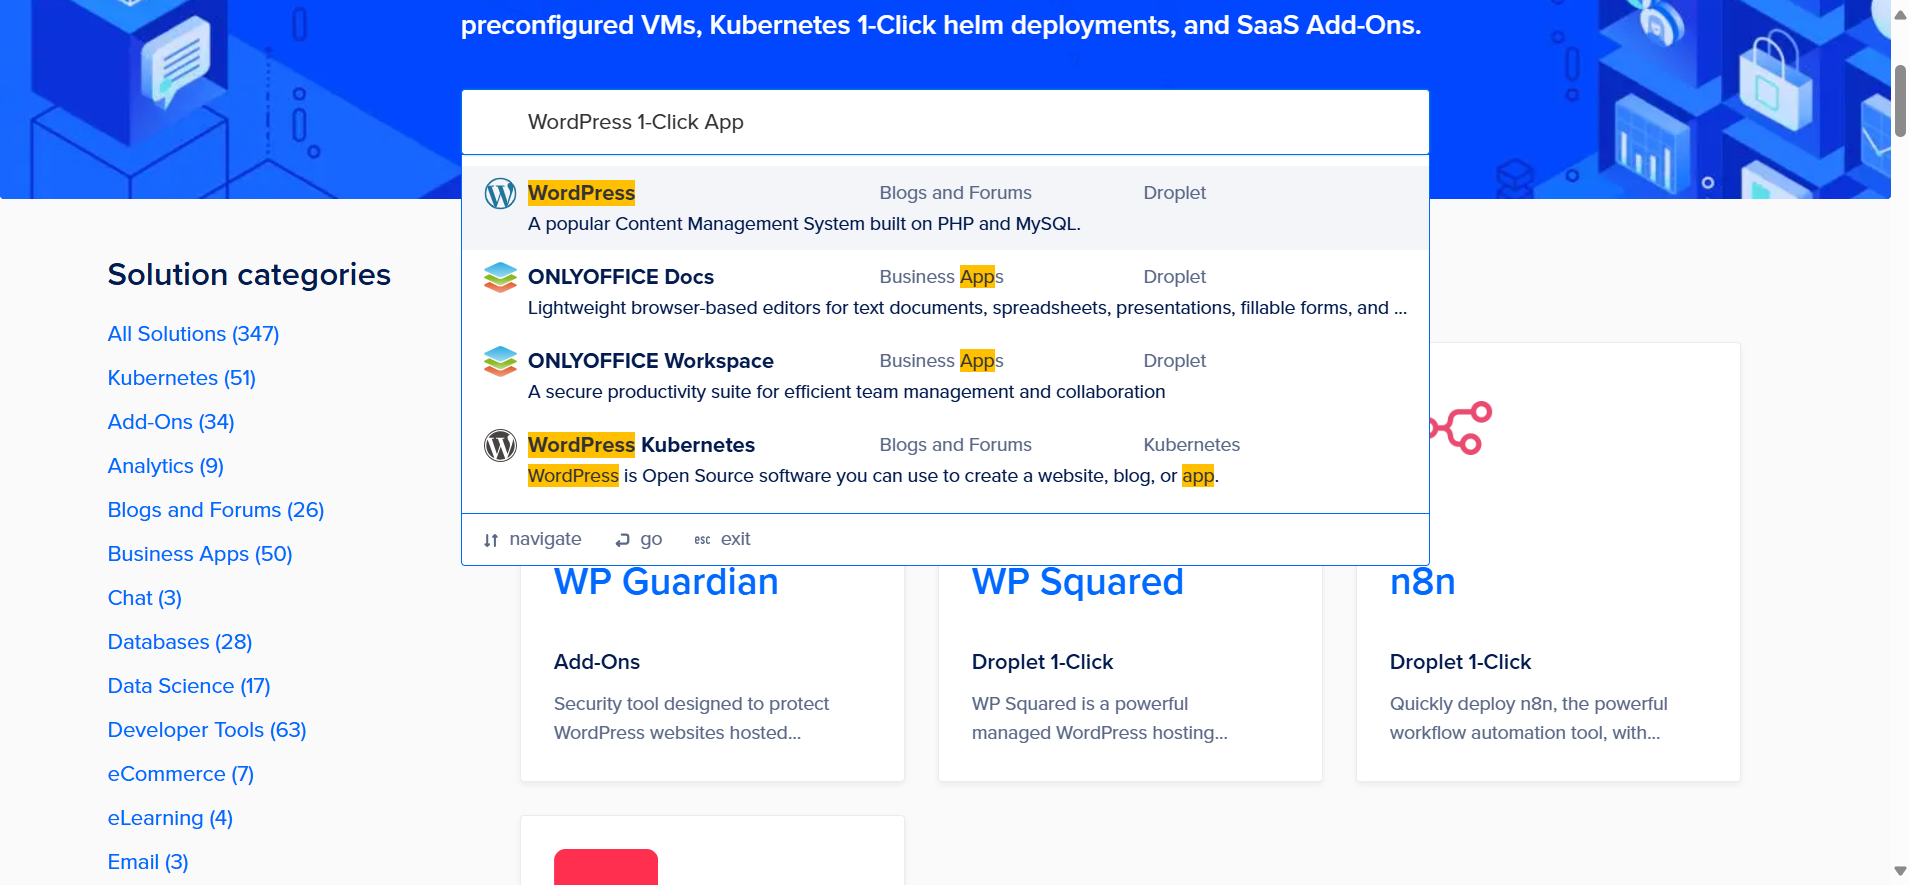Open the n8n card title
Viewport: 1910px width, 885px height.
click(1423, 582)
